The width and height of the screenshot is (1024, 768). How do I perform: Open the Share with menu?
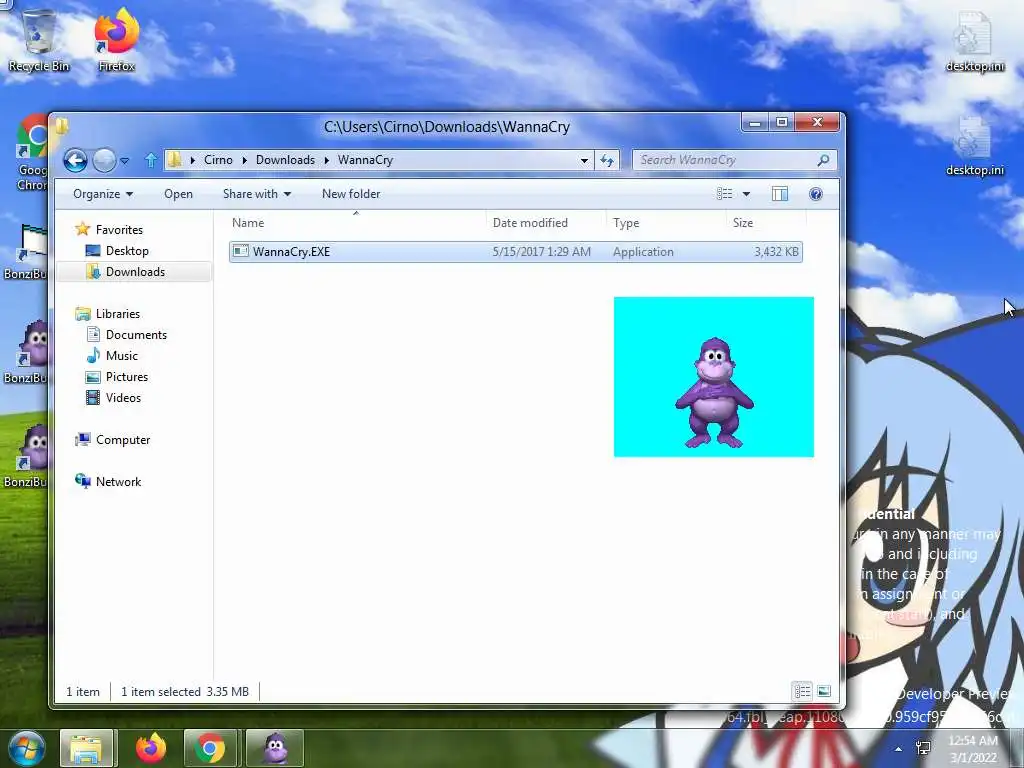pyautogui.click(x=257, y=194)
